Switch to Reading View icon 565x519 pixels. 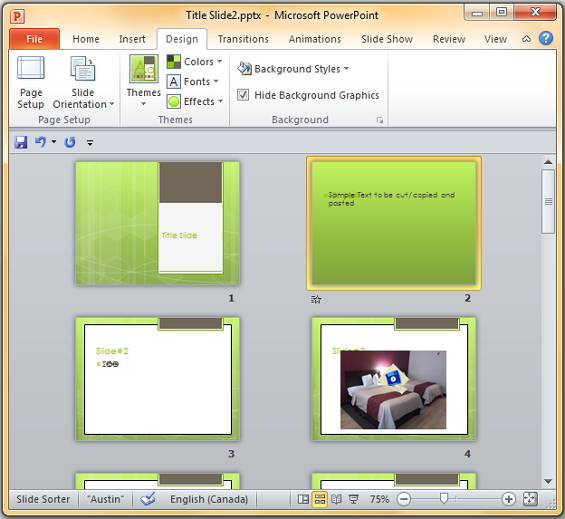click(x=336, y=499)
